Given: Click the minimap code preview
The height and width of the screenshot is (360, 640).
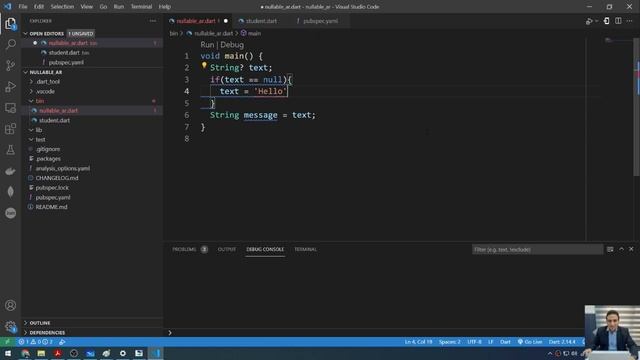Looking at the screenshot, I should 609,40.
